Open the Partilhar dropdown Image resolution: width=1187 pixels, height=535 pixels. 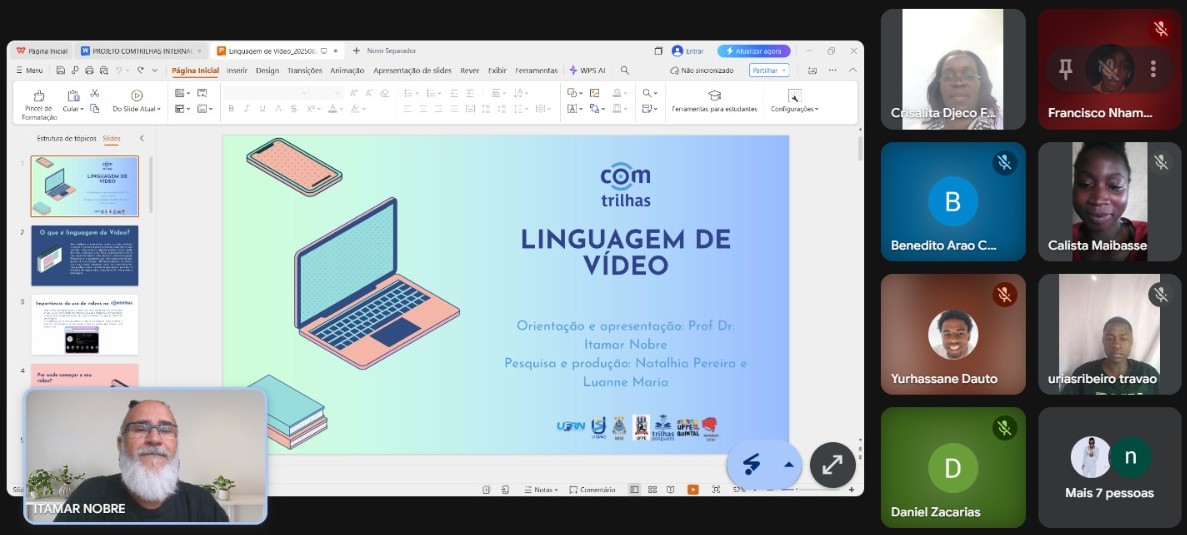tap(769, 71)
